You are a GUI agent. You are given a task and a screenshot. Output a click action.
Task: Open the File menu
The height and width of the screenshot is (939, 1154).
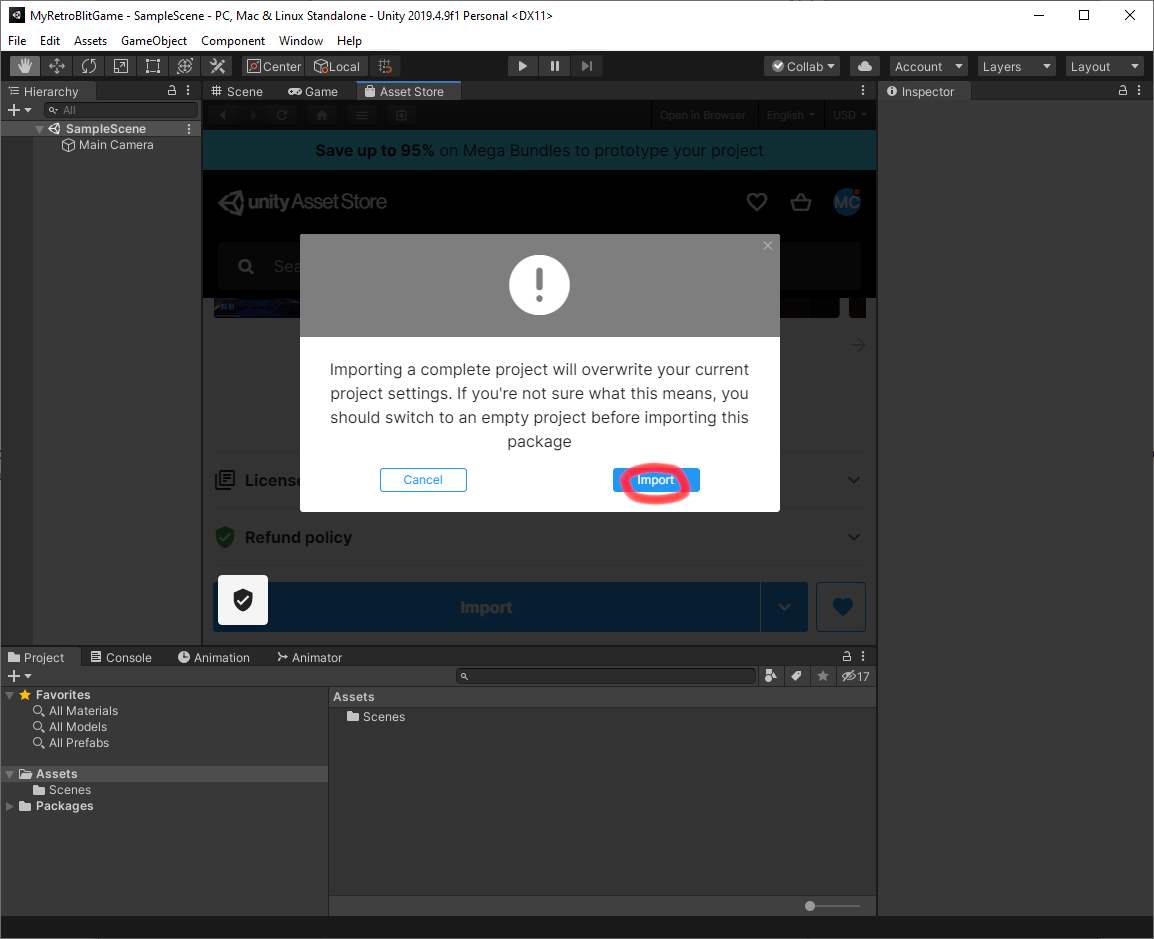click(x=17, y=40)
